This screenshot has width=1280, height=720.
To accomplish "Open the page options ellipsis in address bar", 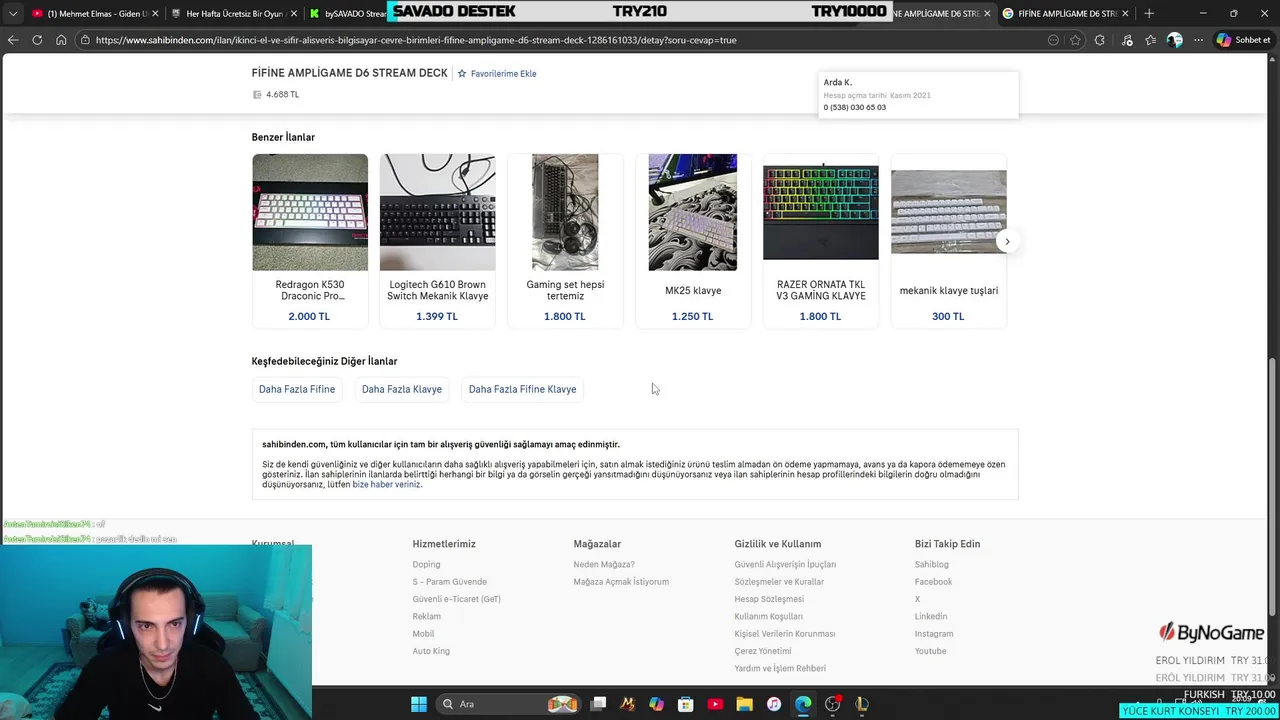I will pyautogui.click(x=1053, y=40).
